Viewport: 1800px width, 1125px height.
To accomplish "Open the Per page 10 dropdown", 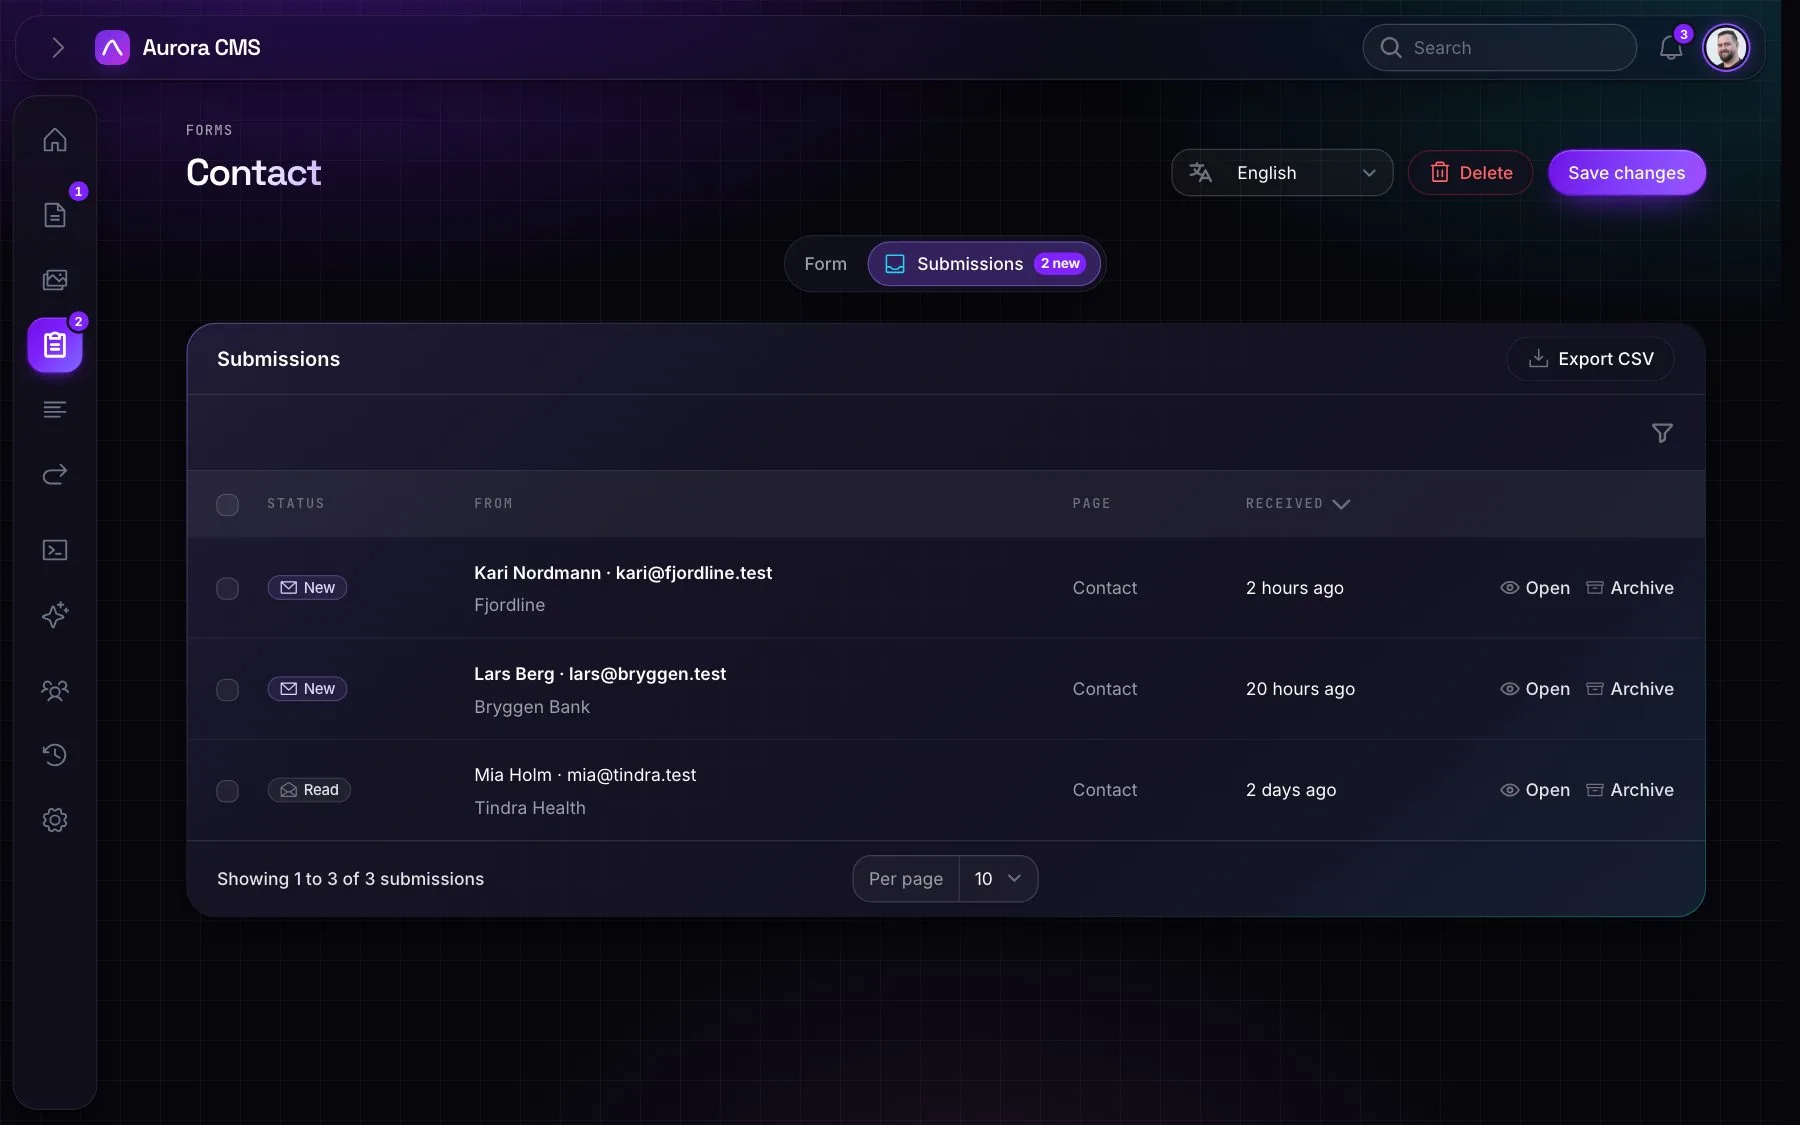I will click(998, 879).
